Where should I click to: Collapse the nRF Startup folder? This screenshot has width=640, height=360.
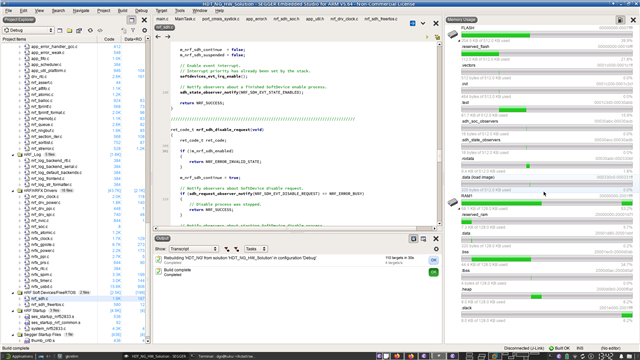13,311
